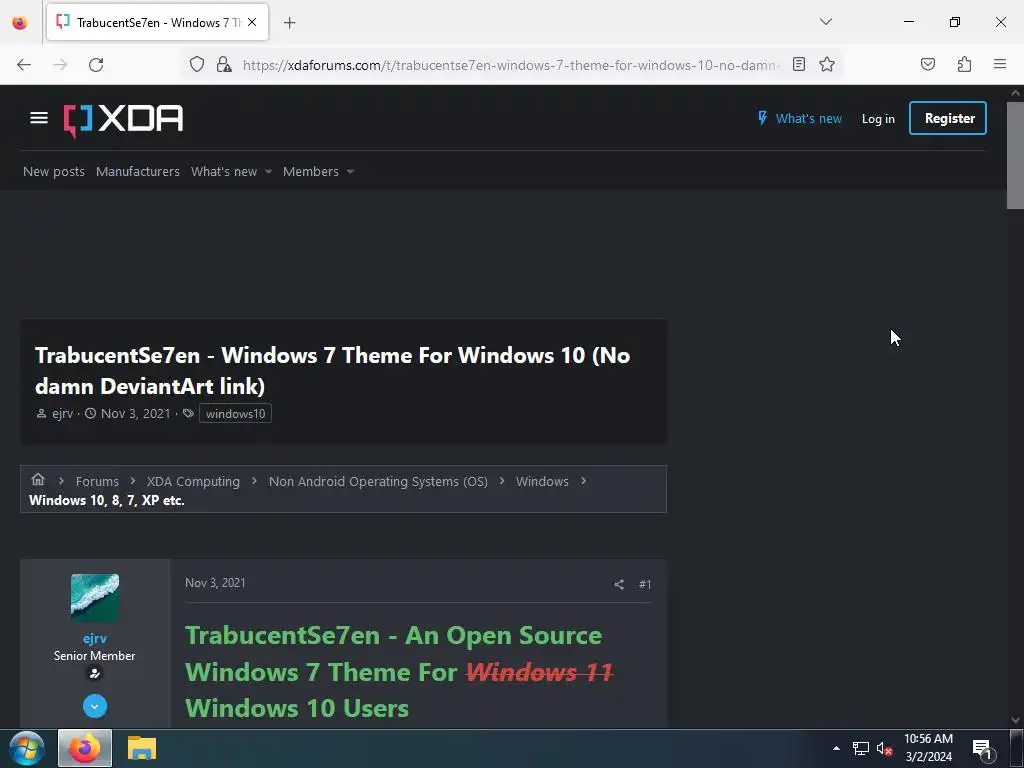
Task: Open the XDA Computing breadcrumb
Action: (x=193, y=481)
